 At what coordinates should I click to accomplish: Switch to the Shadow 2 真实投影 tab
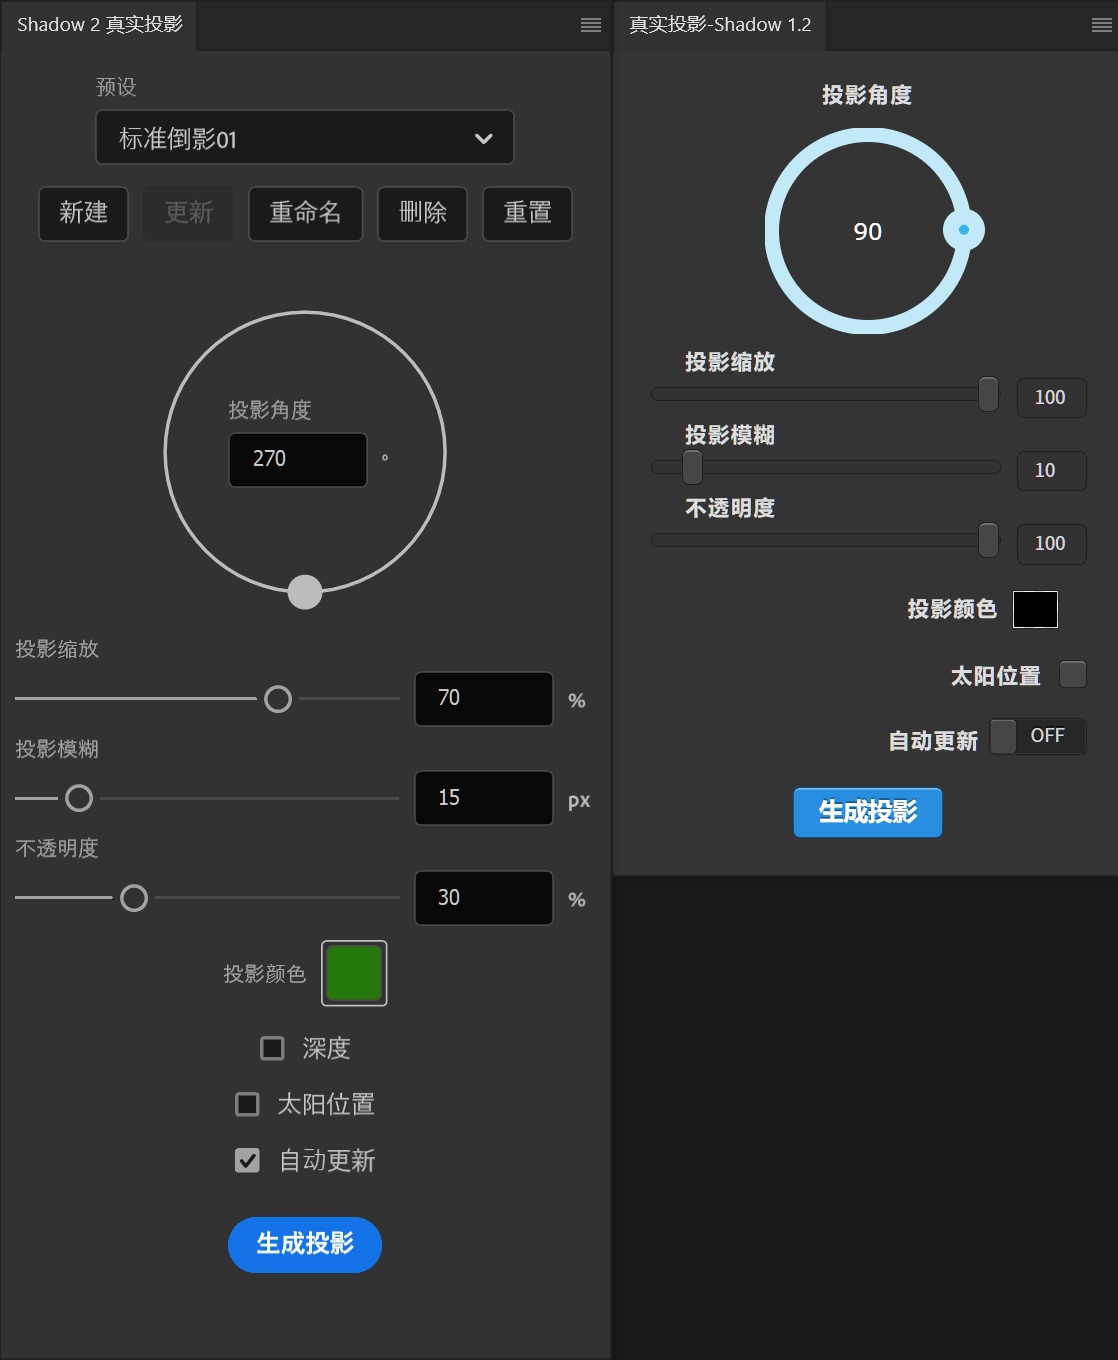pos(99,25)
